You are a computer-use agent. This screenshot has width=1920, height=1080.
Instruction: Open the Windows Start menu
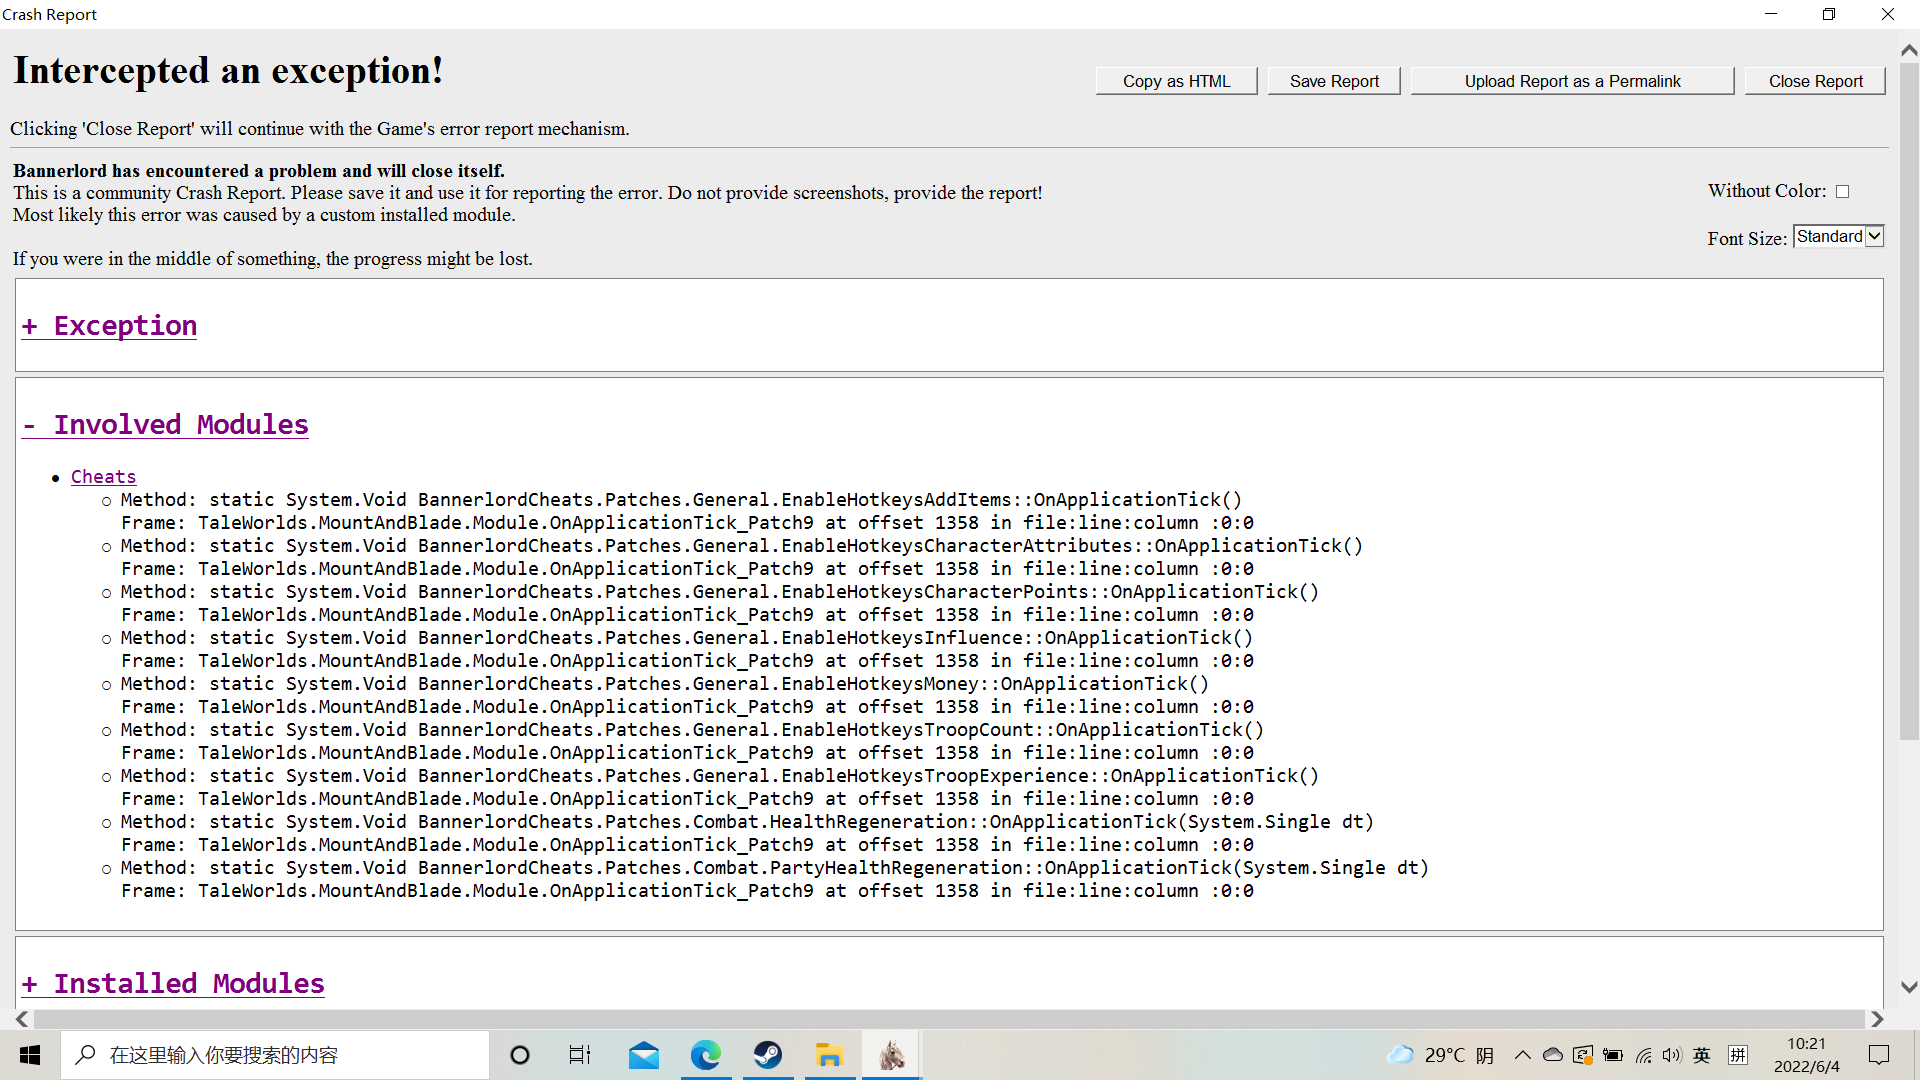coord(30,1055)
